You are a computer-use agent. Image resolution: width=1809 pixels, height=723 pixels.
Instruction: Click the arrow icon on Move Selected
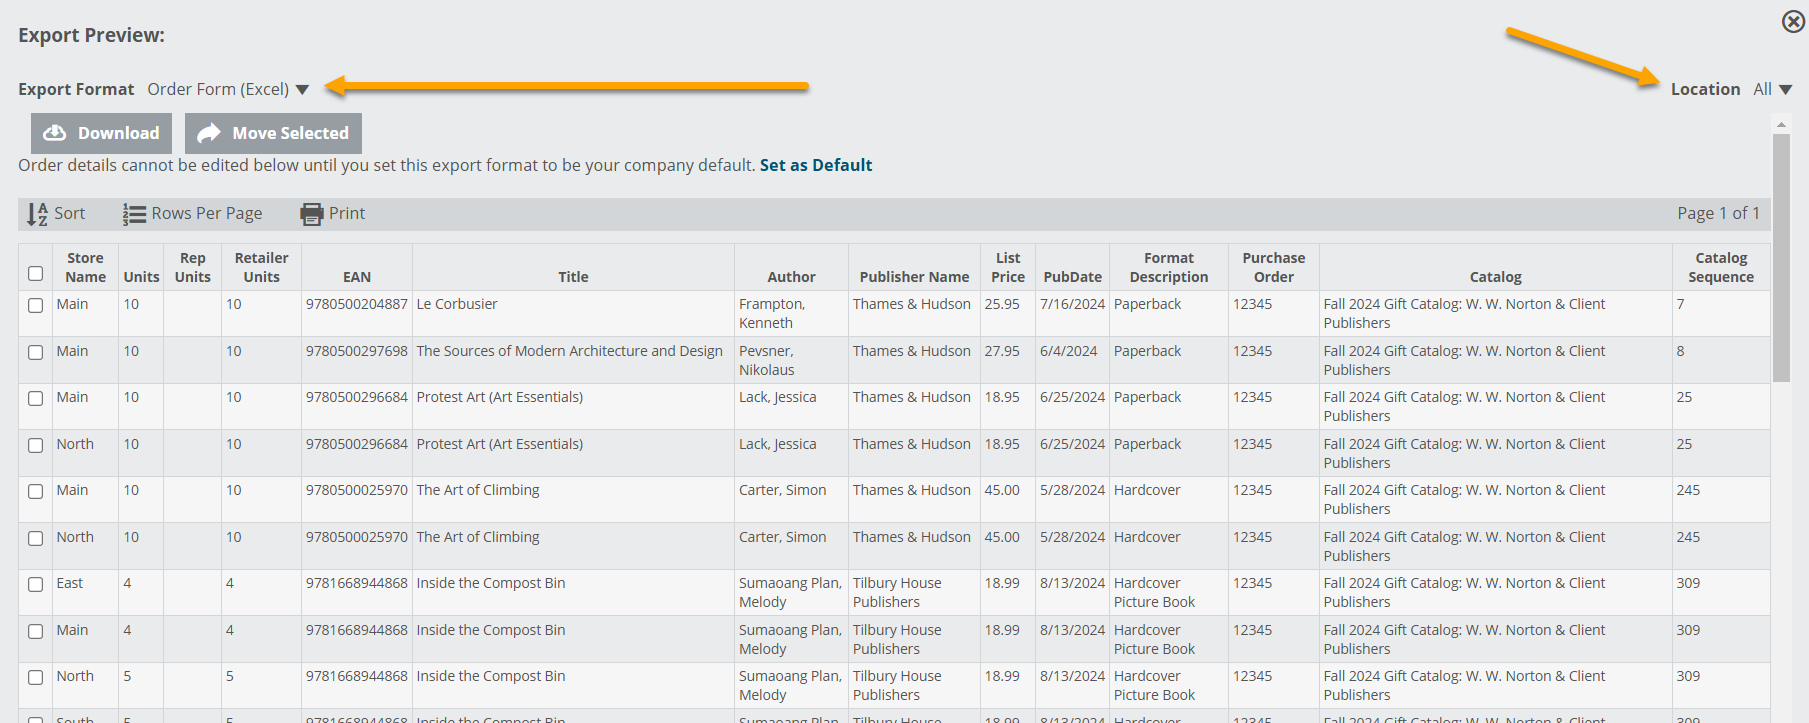[x=209, y=133]
